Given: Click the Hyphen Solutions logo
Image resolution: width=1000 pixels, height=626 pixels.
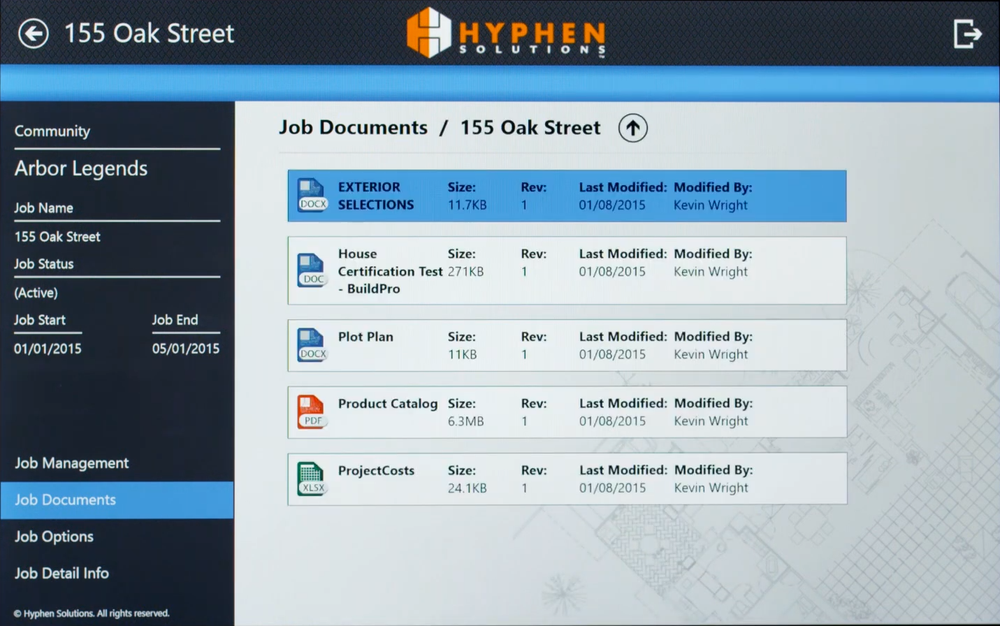Looking at the screenshot, I should click(506, 33).
